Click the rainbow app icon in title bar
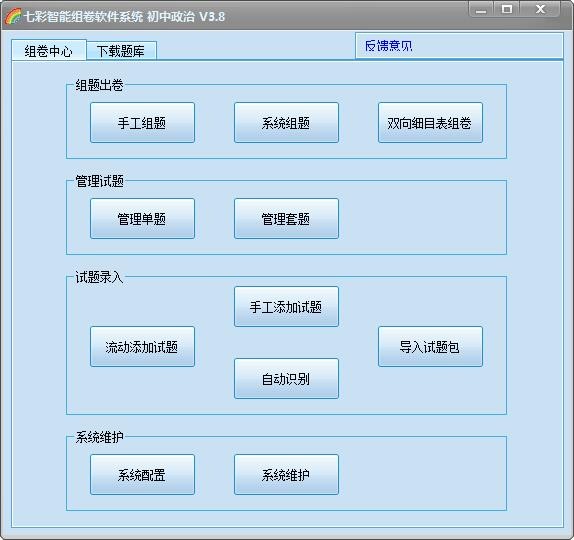The height and width of the screenshot is (540, 574). pos(13,16)
